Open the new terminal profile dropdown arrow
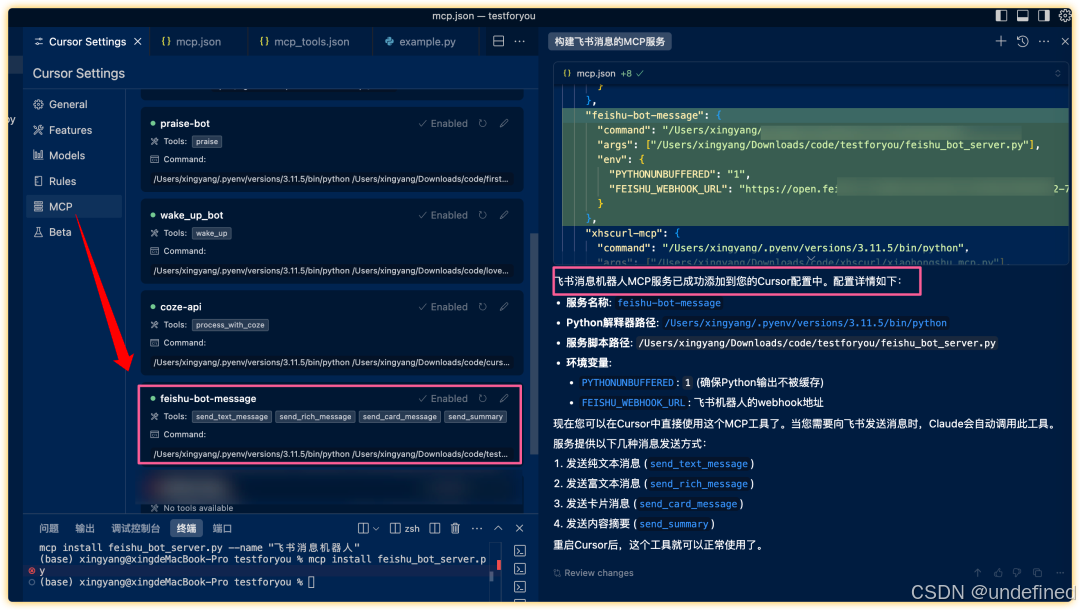Viewport: 1080px width, 610px height. pos(376,529)
